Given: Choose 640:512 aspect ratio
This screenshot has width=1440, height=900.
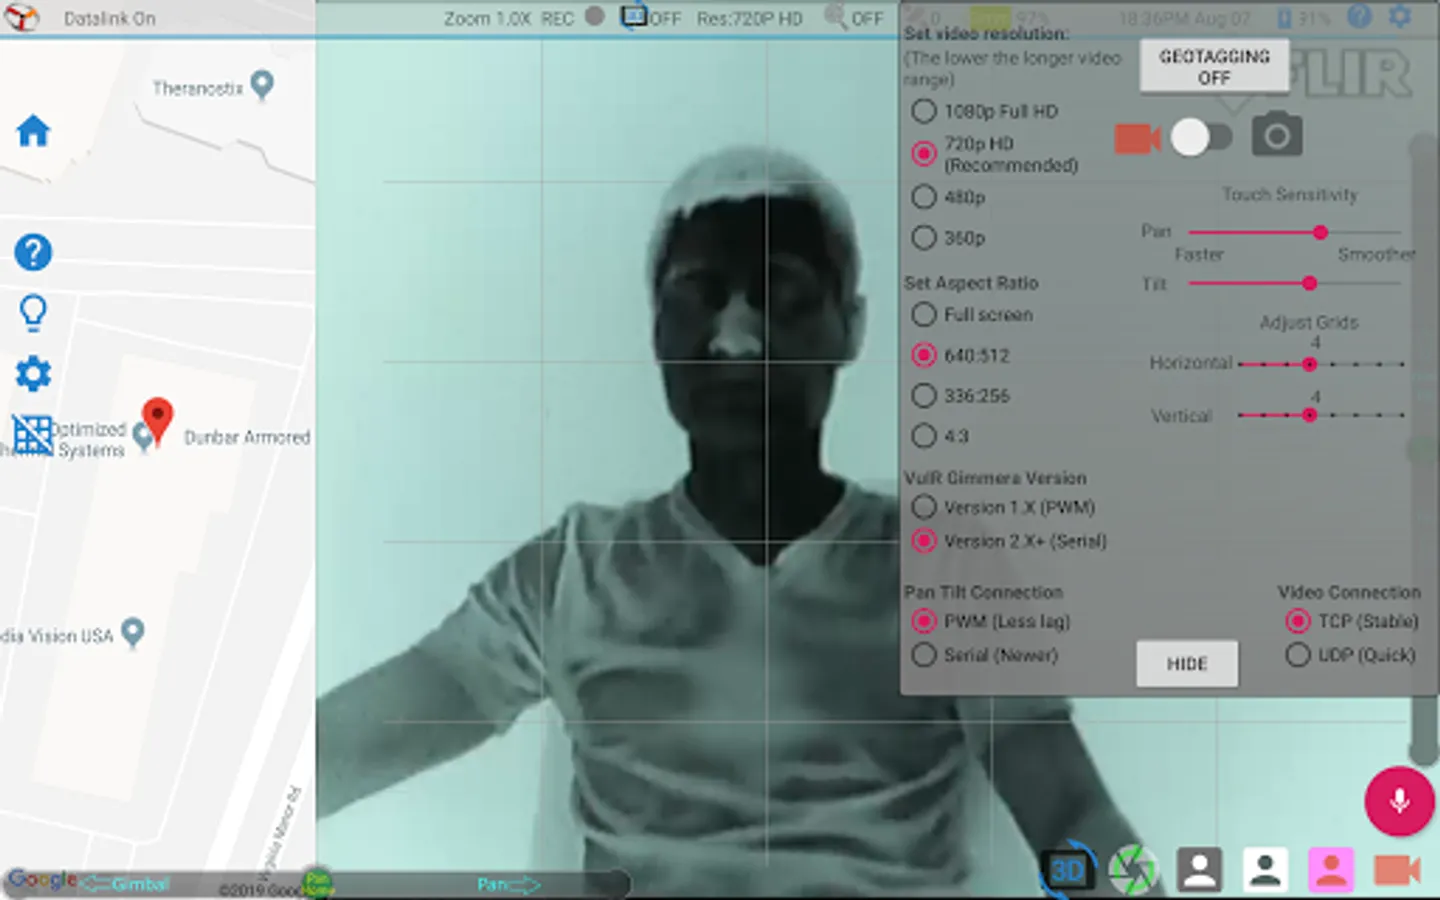Looking at the screenshot, I should 960,355.
